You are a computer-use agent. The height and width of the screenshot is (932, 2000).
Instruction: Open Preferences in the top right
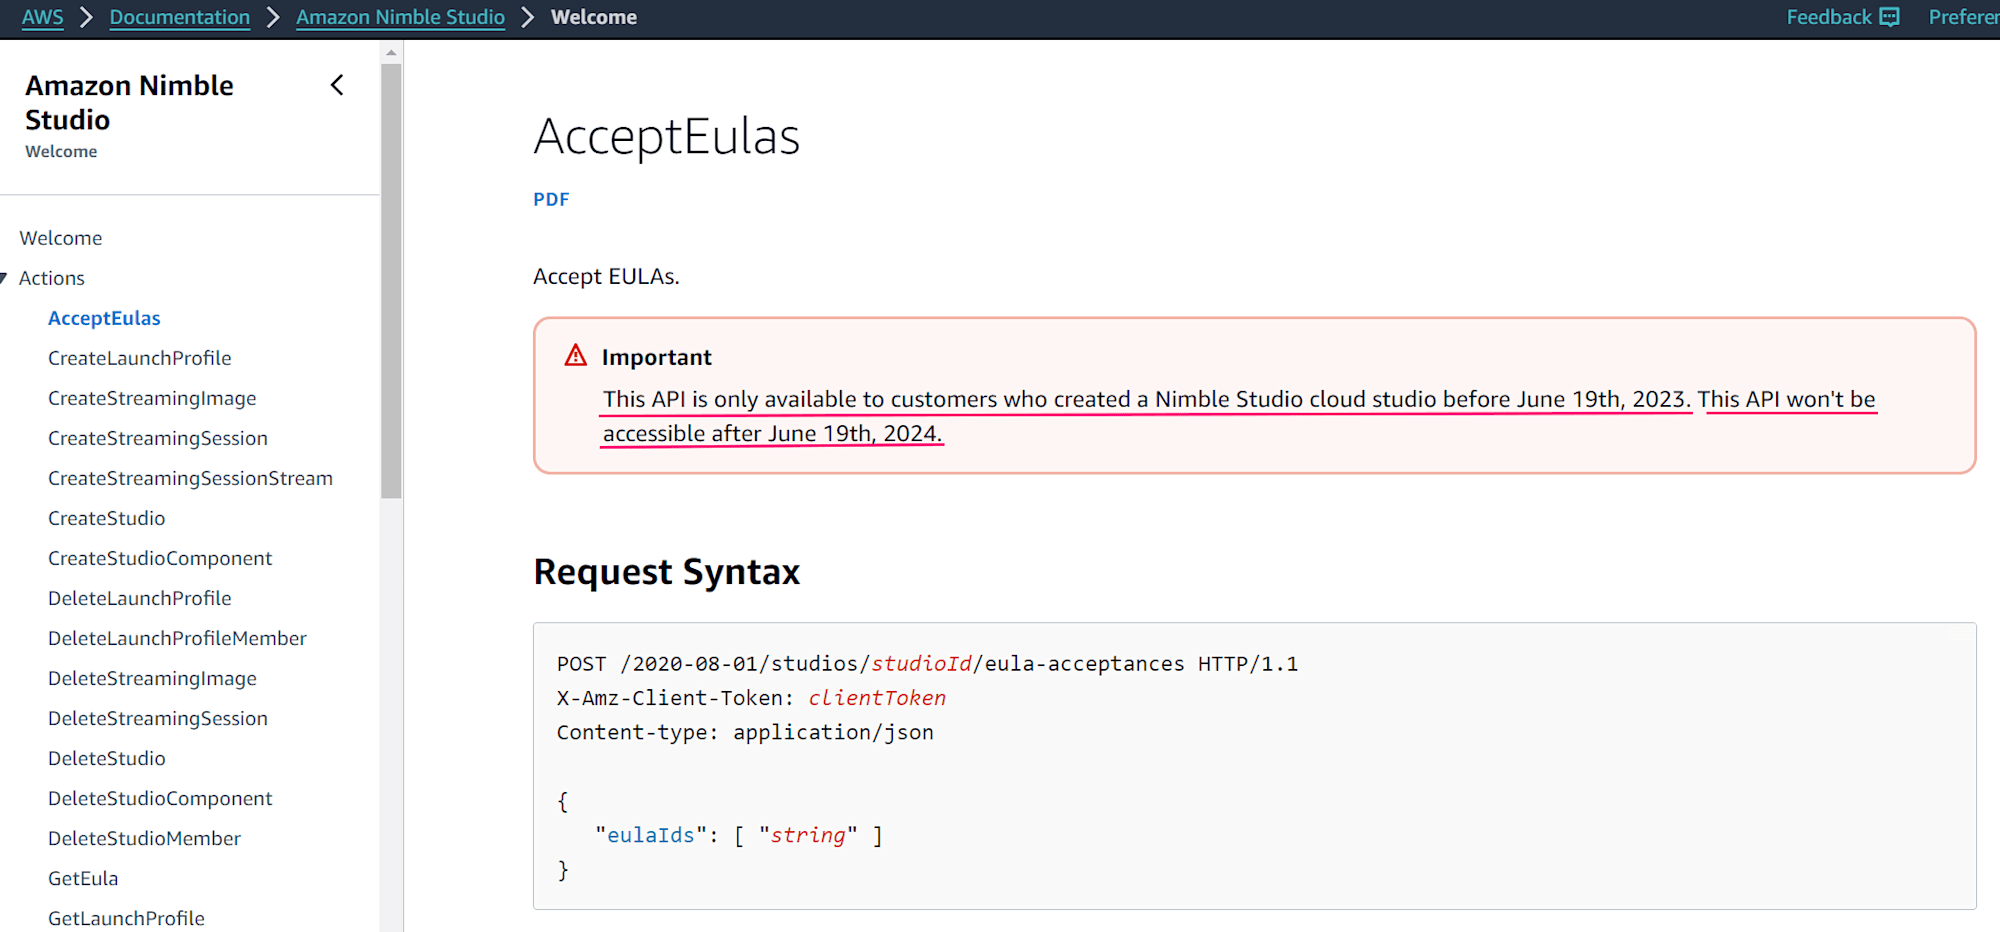click(1964, 17)
